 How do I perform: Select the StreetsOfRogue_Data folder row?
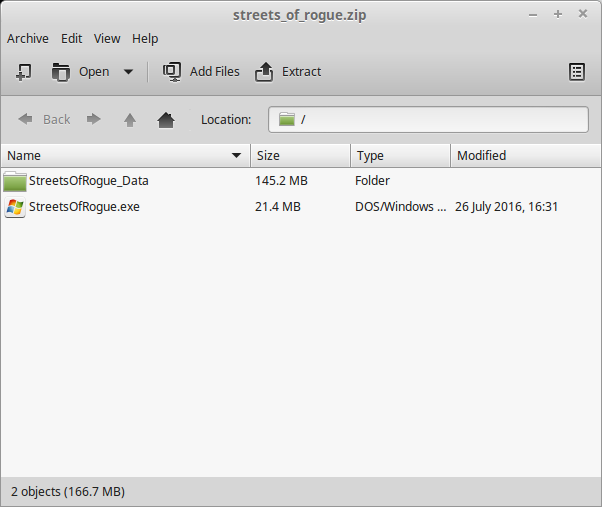[301, 181]
